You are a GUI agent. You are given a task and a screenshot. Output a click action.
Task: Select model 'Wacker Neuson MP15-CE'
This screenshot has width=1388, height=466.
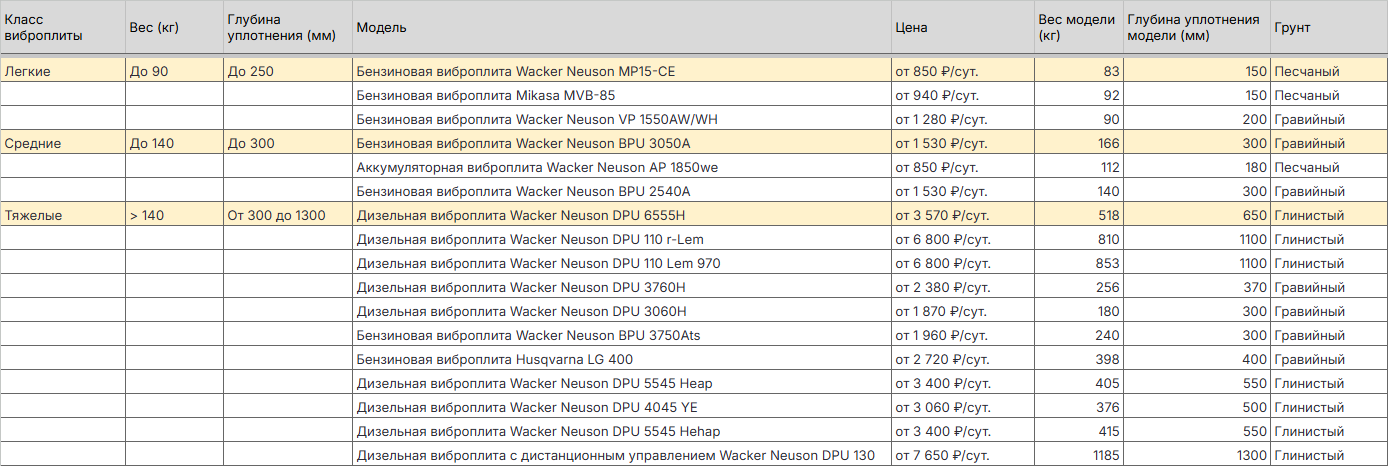[622, 72]
